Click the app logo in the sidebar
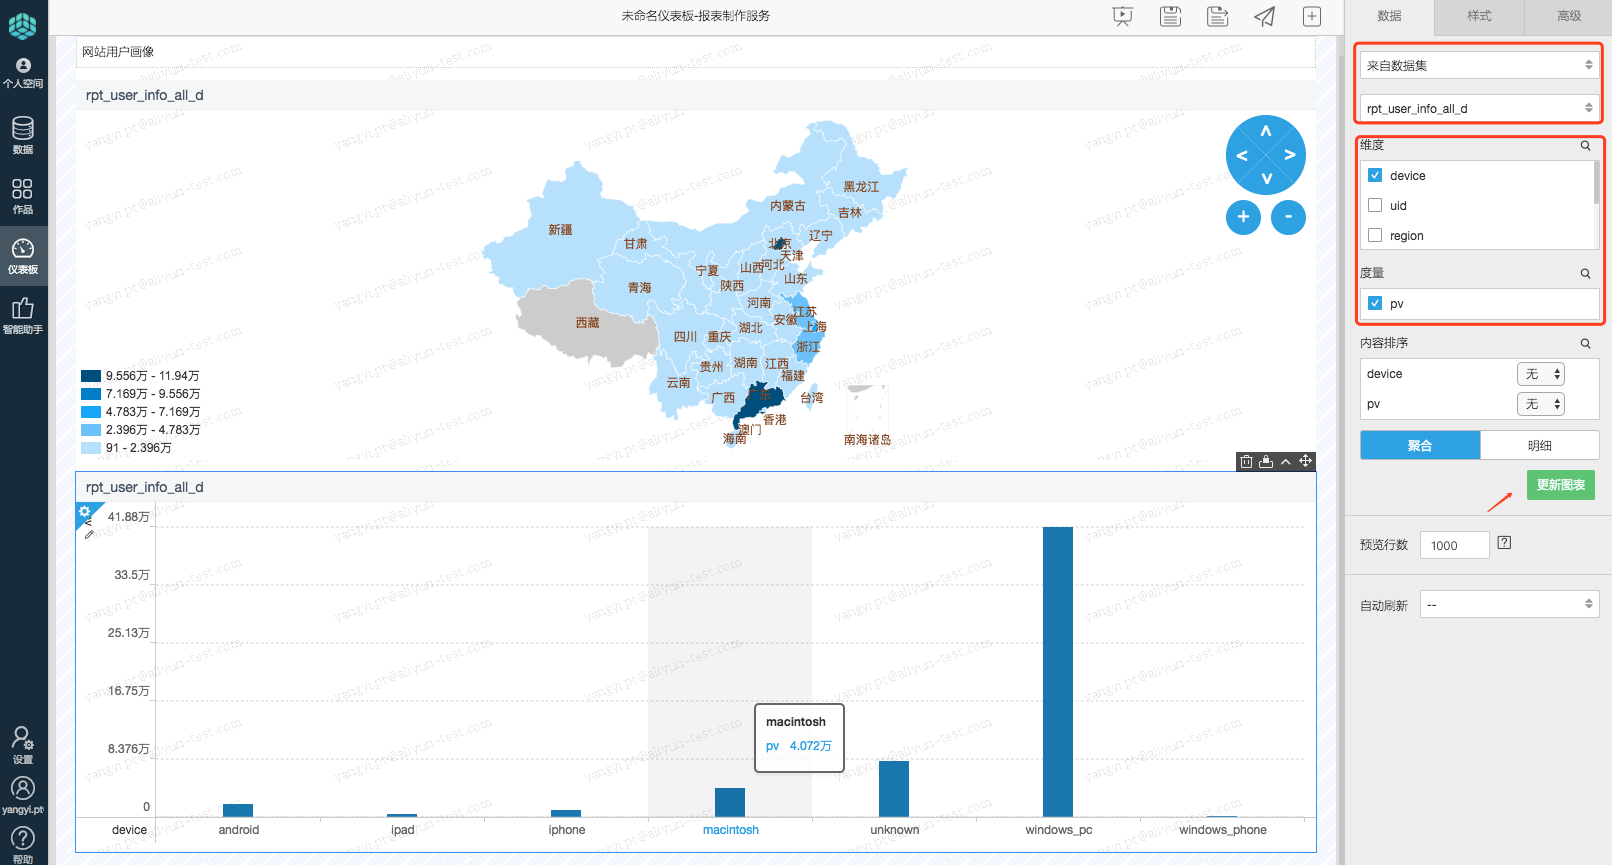 23,25
